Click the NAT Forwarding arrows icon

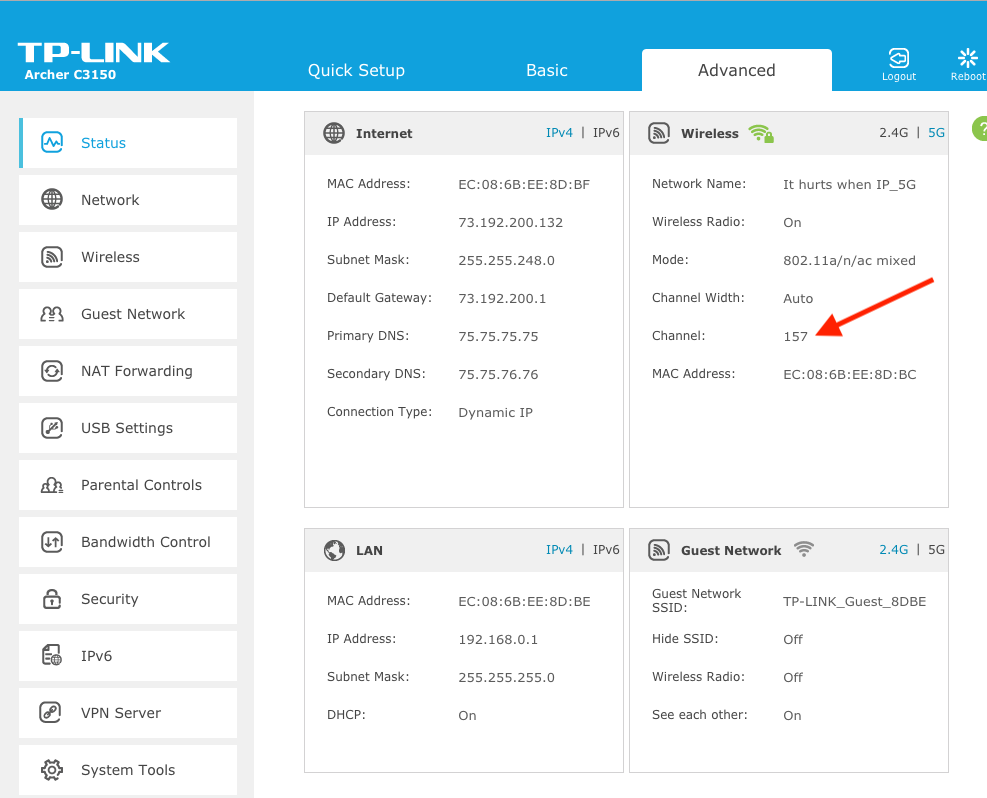tap(52, 371)
